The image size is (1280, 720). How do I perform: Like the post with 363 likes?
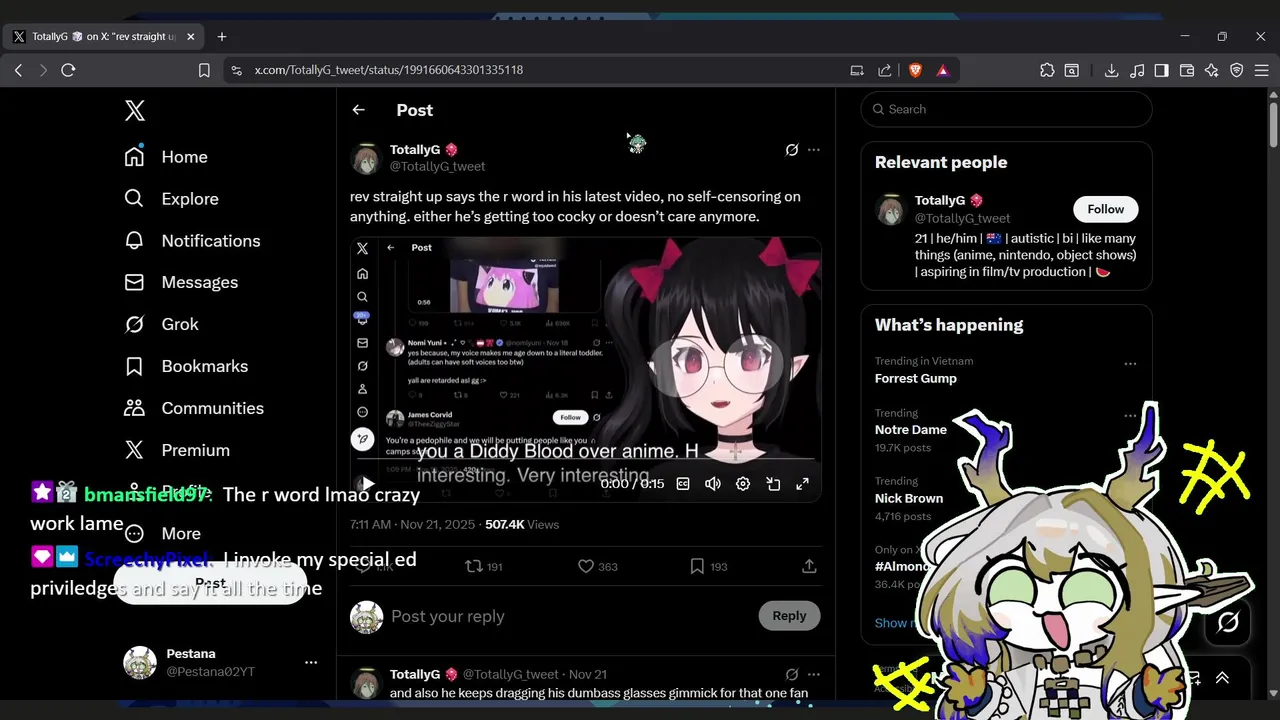pos(598,566)
